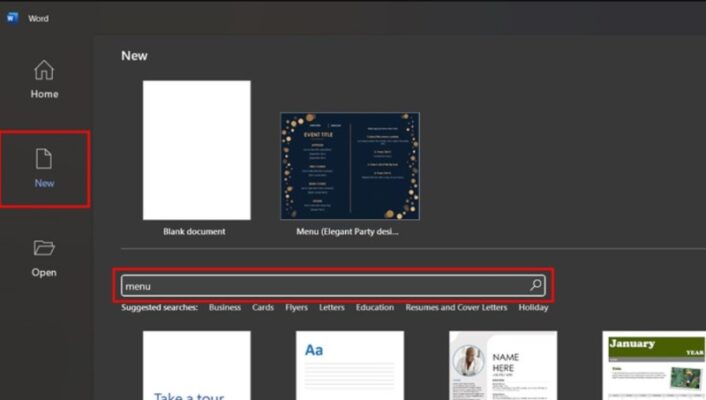The image size is (706, 400).
Task: Open the Menu Elegant Party design template
Action: click(350, 166)
